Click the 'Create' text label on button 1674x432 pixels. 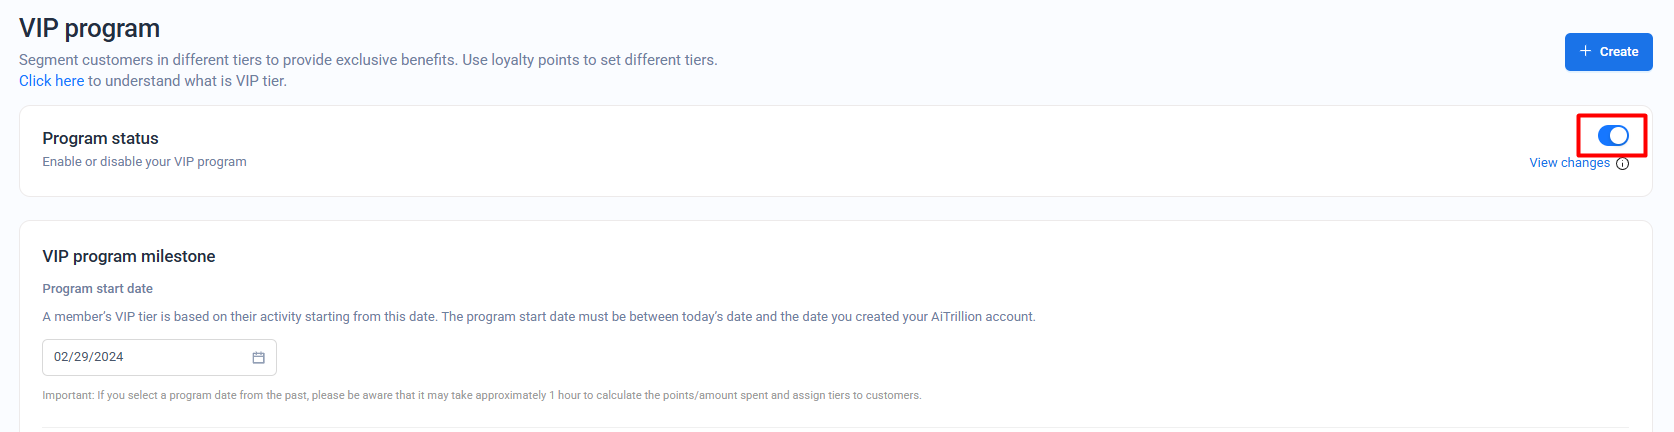[x=1618, y=52]
